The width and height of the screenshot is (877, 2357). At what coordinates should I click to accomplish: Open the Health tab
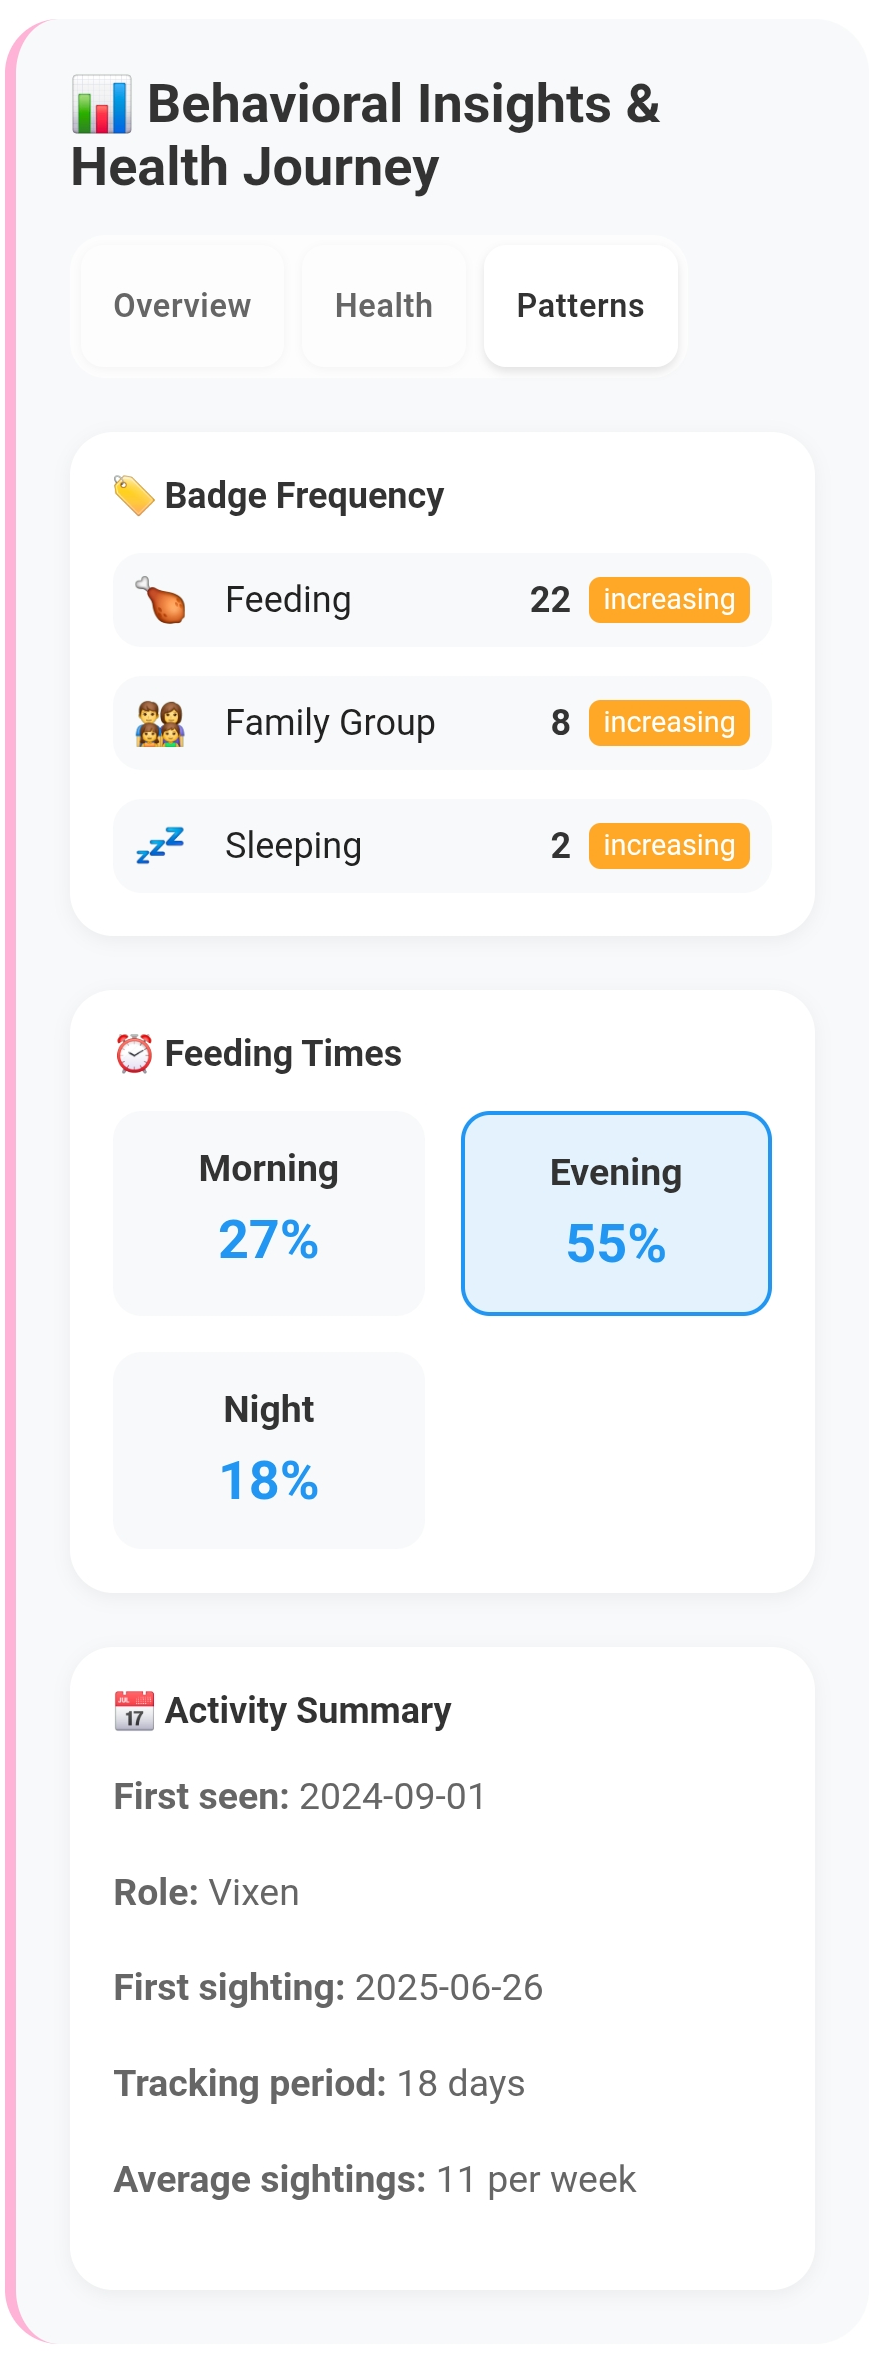(x=384, y=306)
